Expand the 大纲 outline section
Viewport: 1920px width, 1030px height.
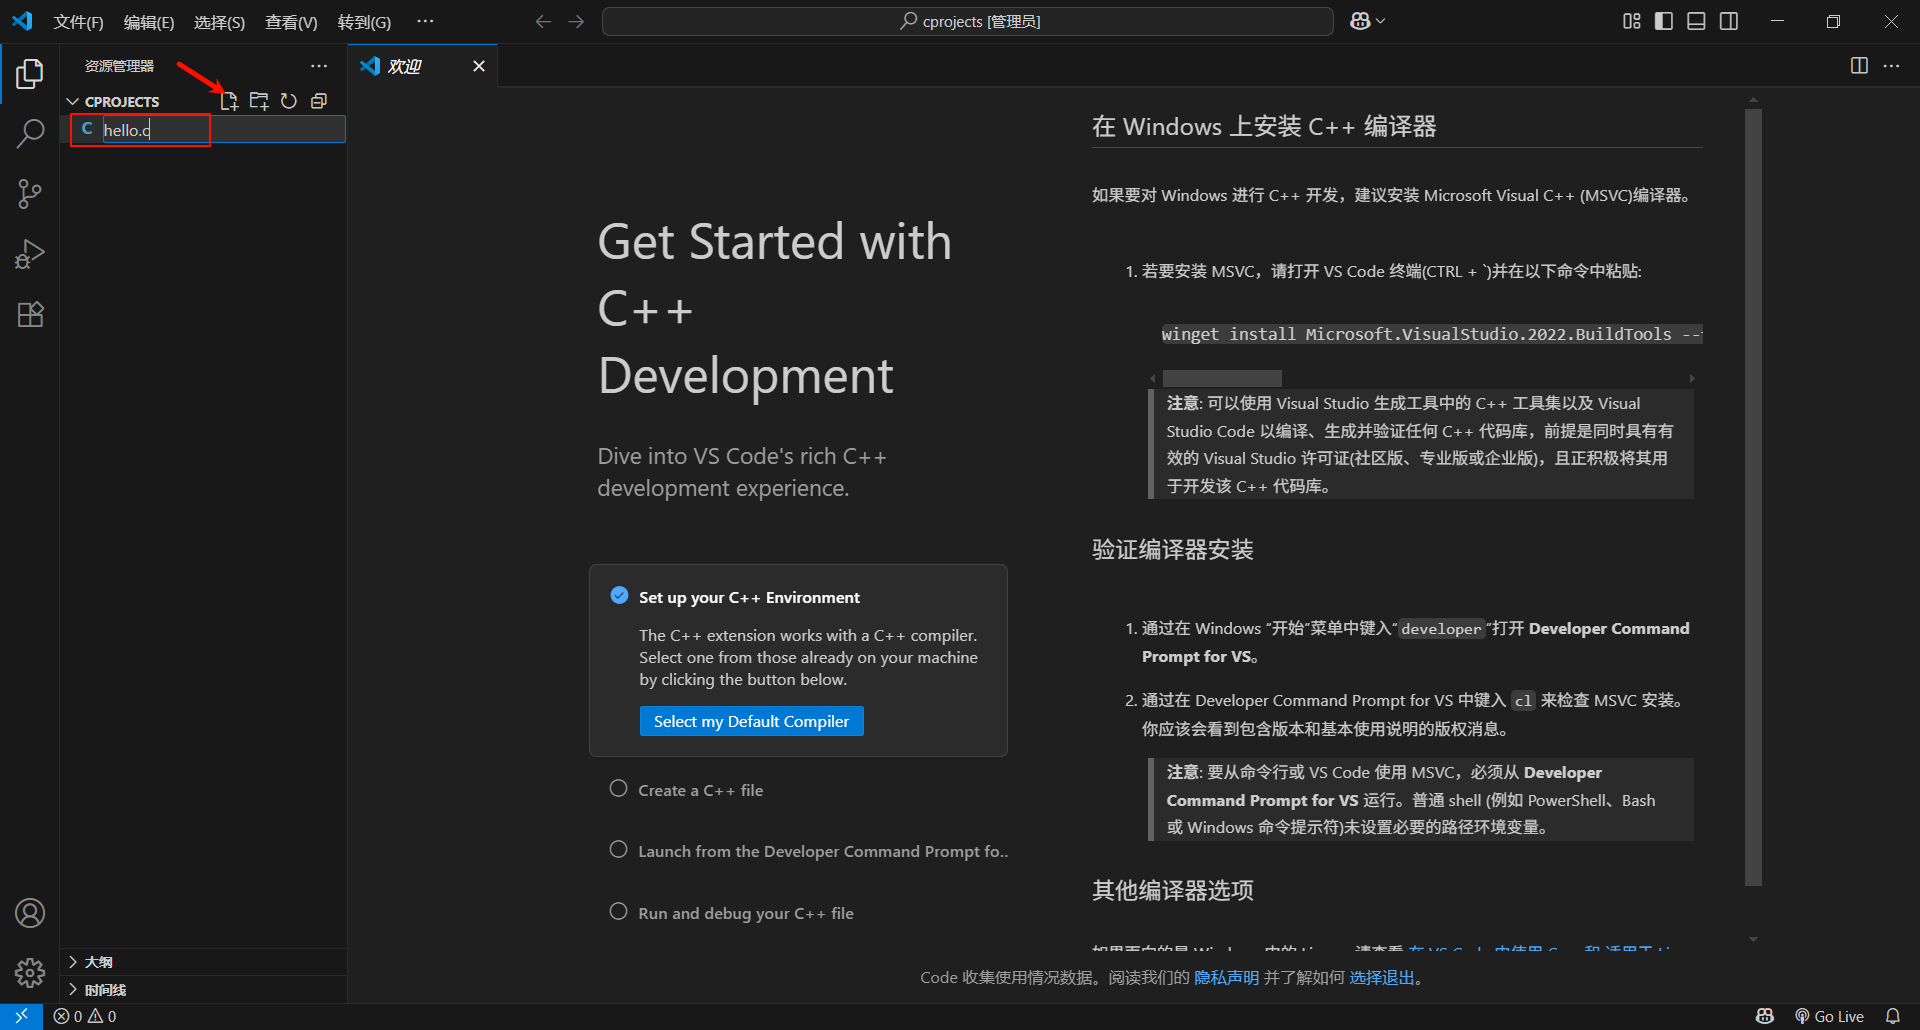click(x=98, y=962)
